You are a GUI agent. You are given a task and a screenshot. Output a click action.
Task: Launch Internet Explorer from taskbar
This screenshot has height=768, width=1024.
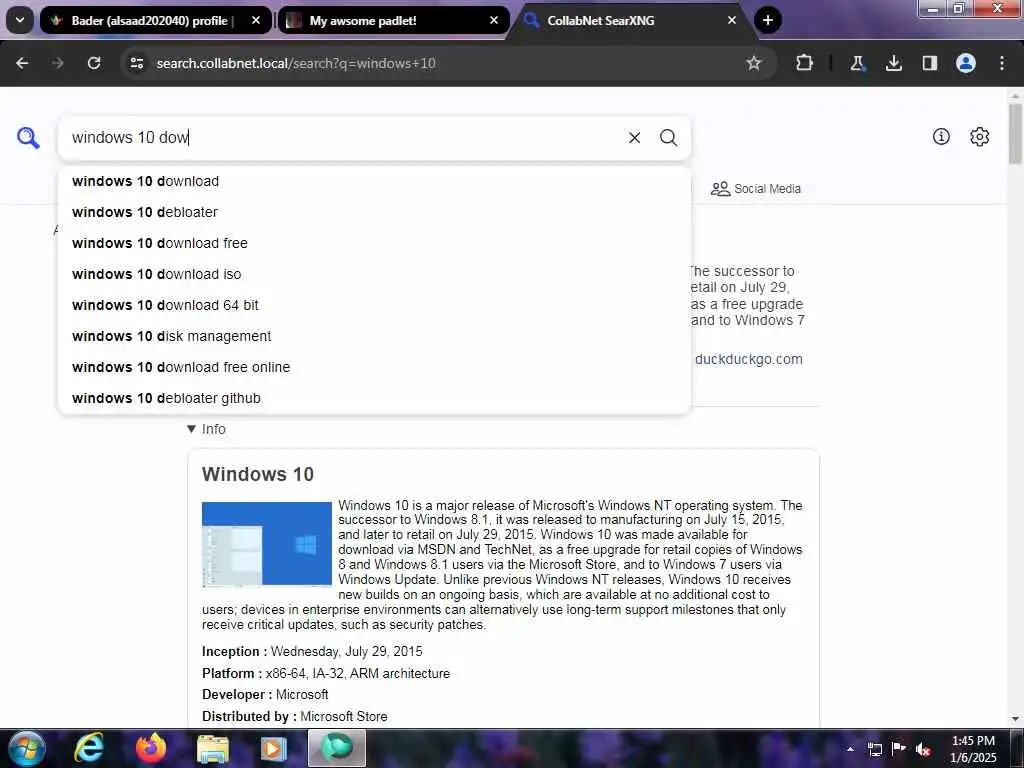[88, 748]
